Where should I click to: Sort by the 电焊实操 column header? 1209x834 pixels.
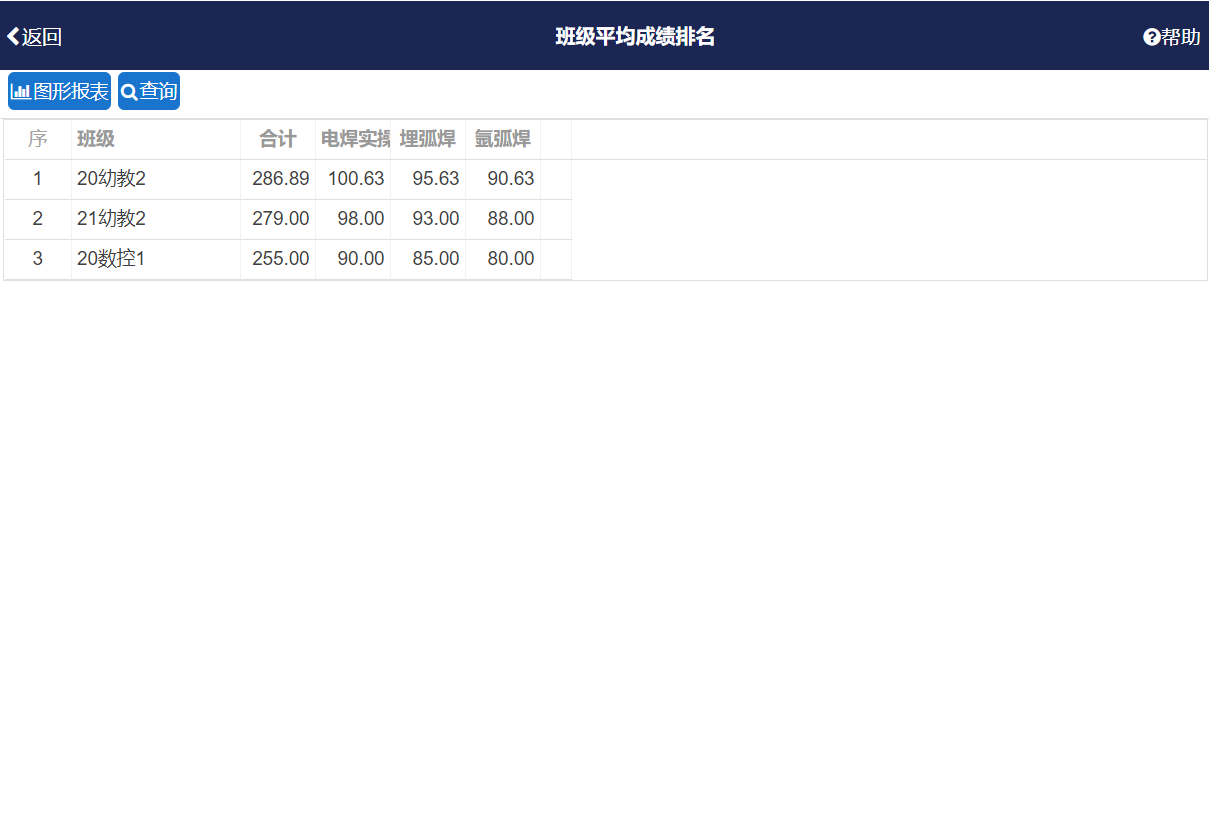click(x=353, y=139)
